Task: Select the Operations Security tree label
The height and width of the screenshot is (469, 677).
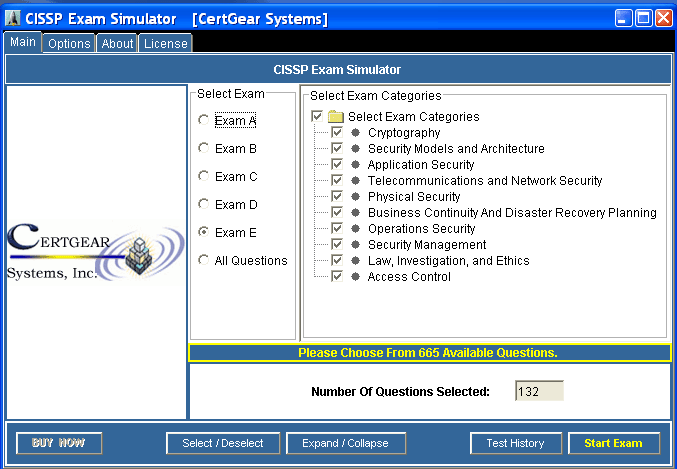Action: 421,228
